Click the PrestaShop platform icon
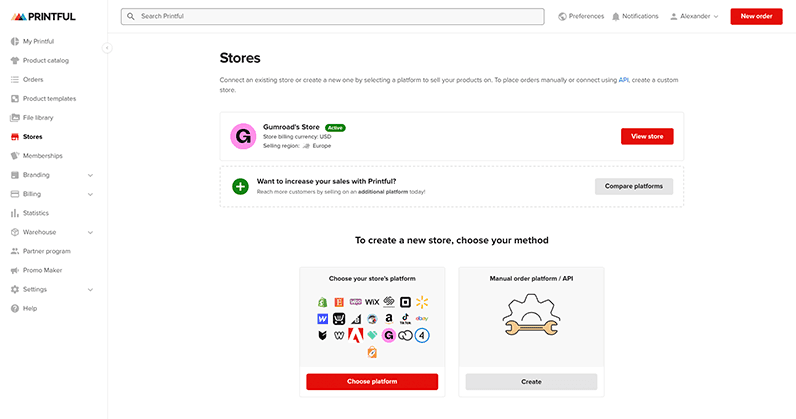The height and width of the screenshot is (419, 796). [372, 319]
